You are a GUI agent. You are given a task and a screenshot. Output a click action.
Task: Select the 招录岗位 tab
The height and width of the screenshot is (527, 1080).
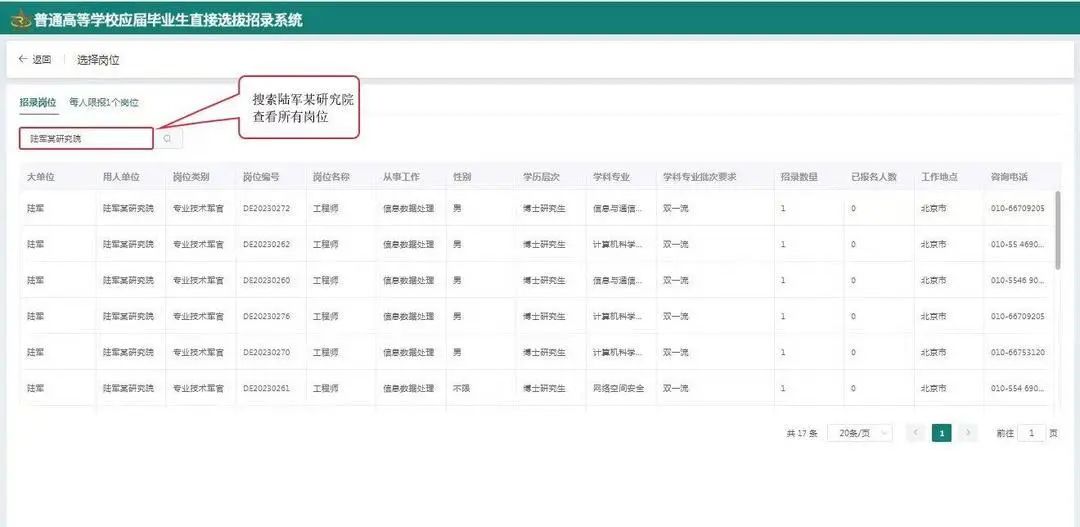coord(38,102)
